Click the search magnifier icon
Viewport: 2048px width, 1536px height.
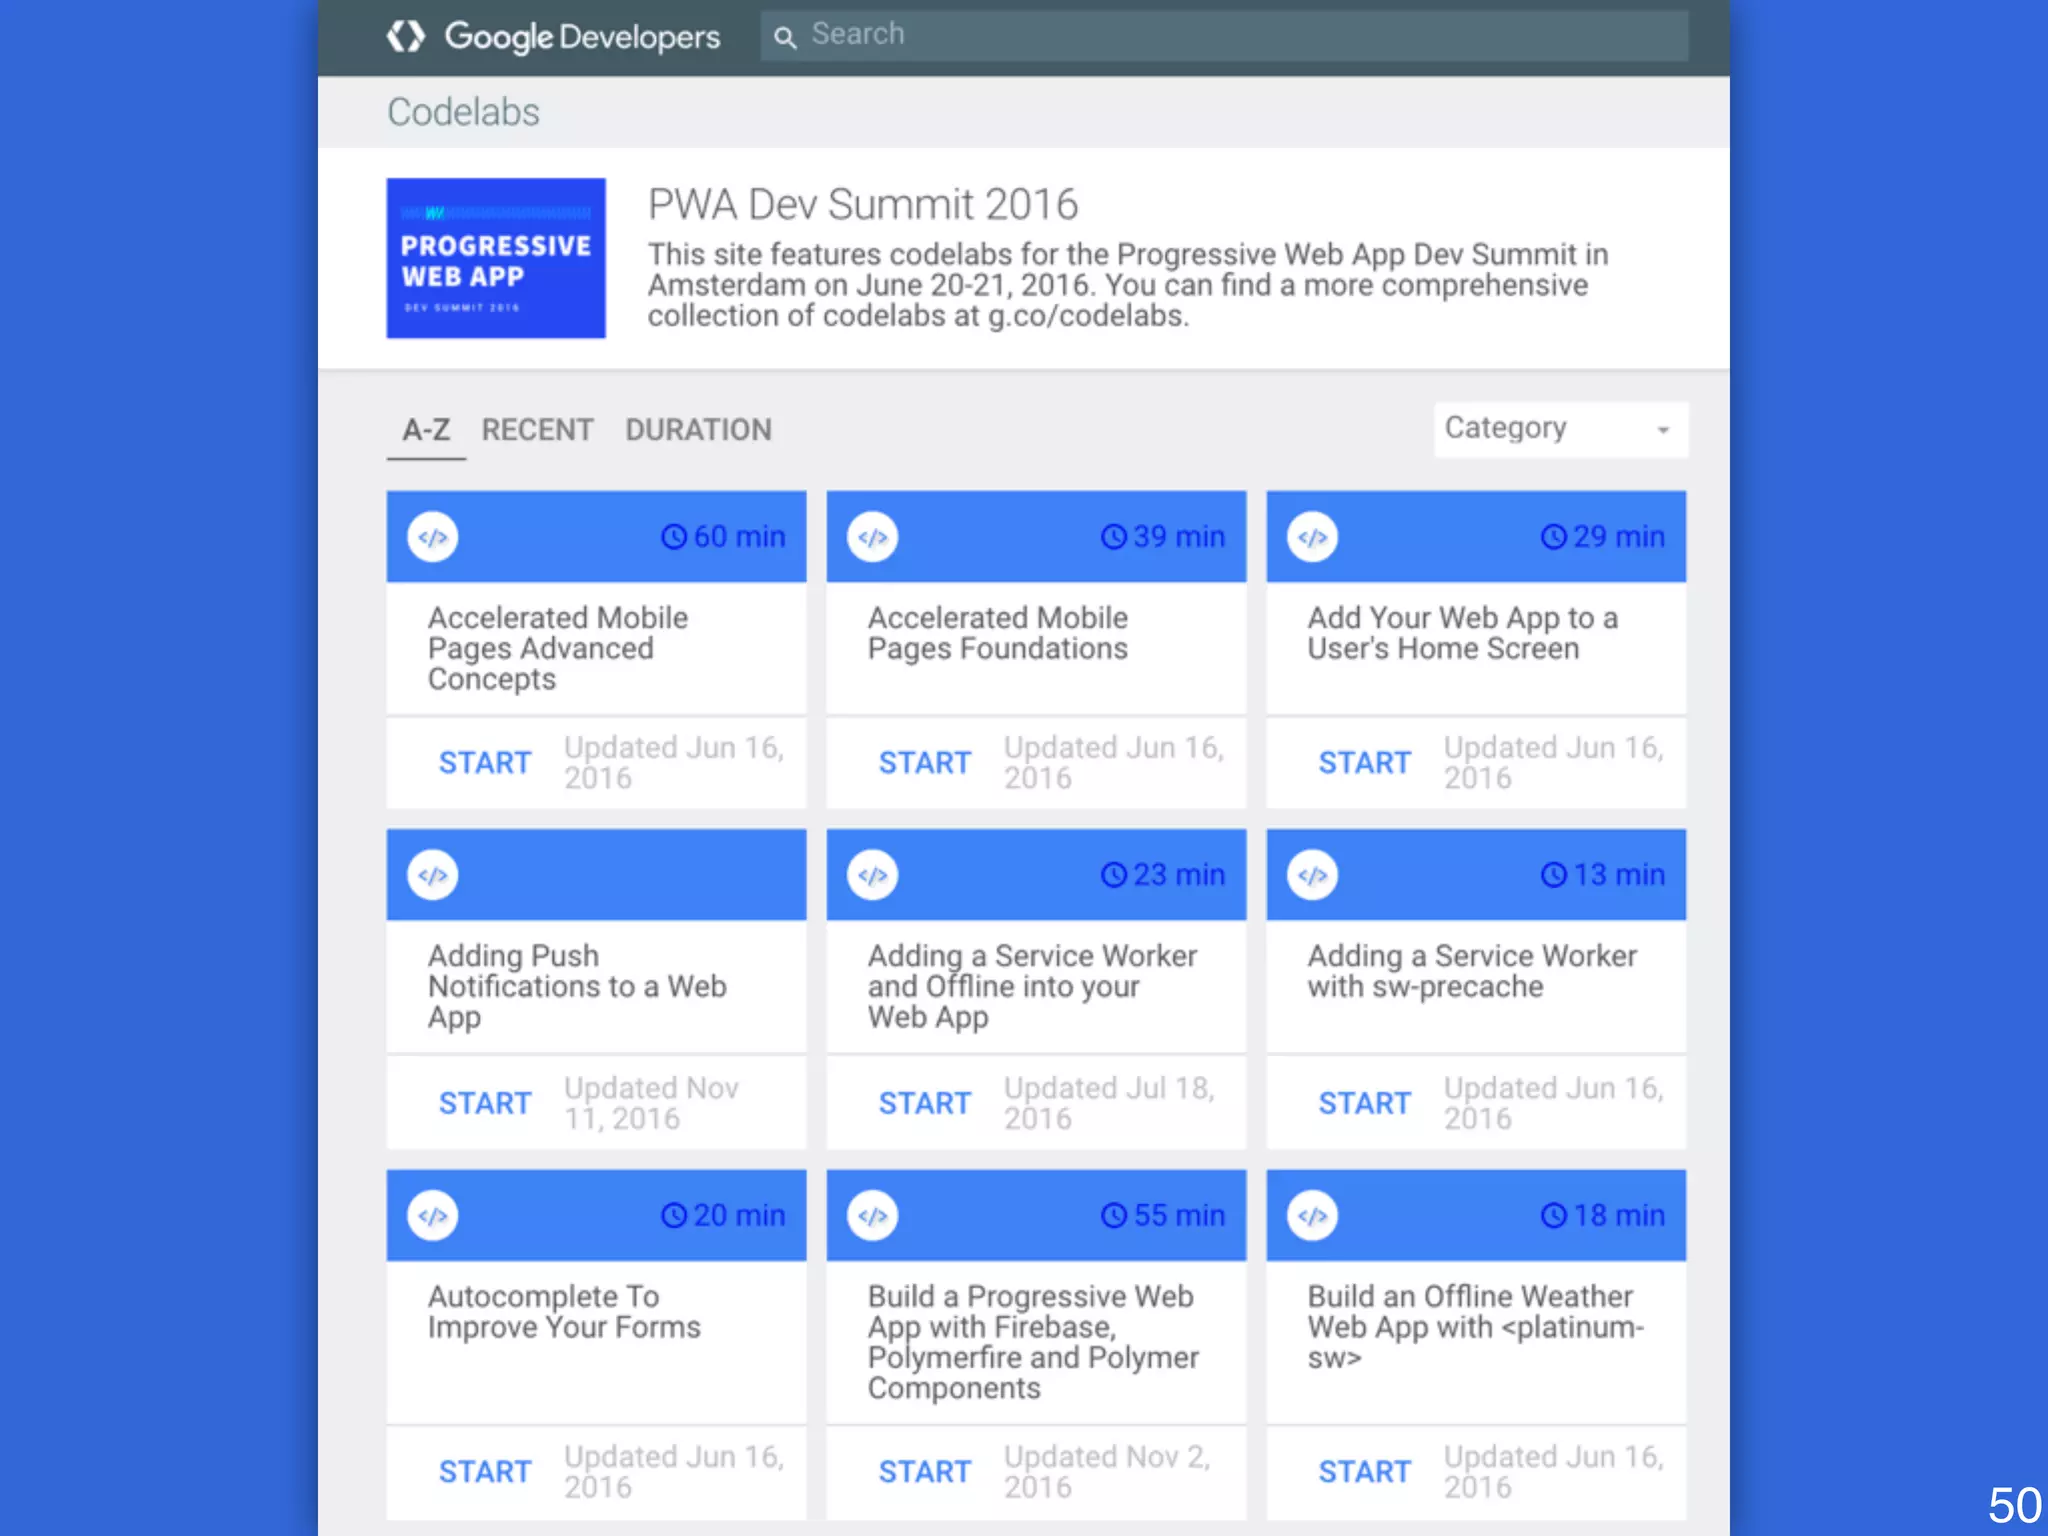pyautogui.click(x=785, y=37)
